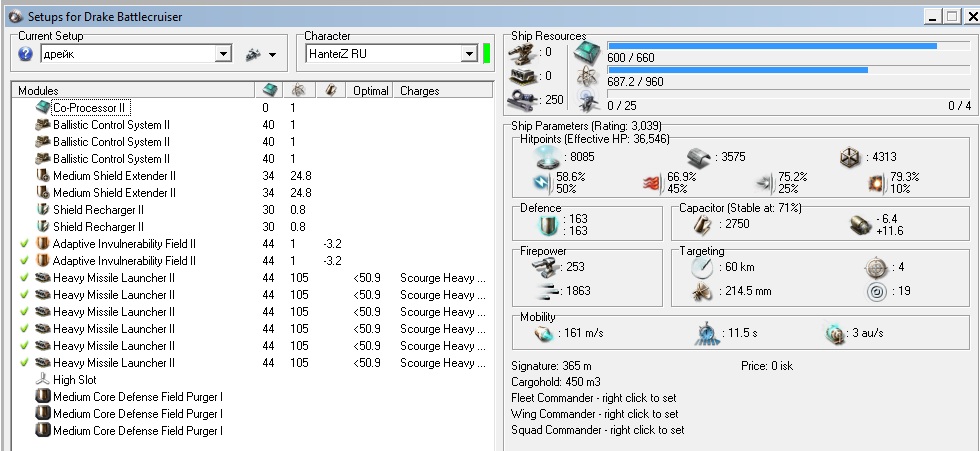Click the powergrid usage bar for 687.2 / 960
This screenshot has height=451, width=980.
pos(789,70)
